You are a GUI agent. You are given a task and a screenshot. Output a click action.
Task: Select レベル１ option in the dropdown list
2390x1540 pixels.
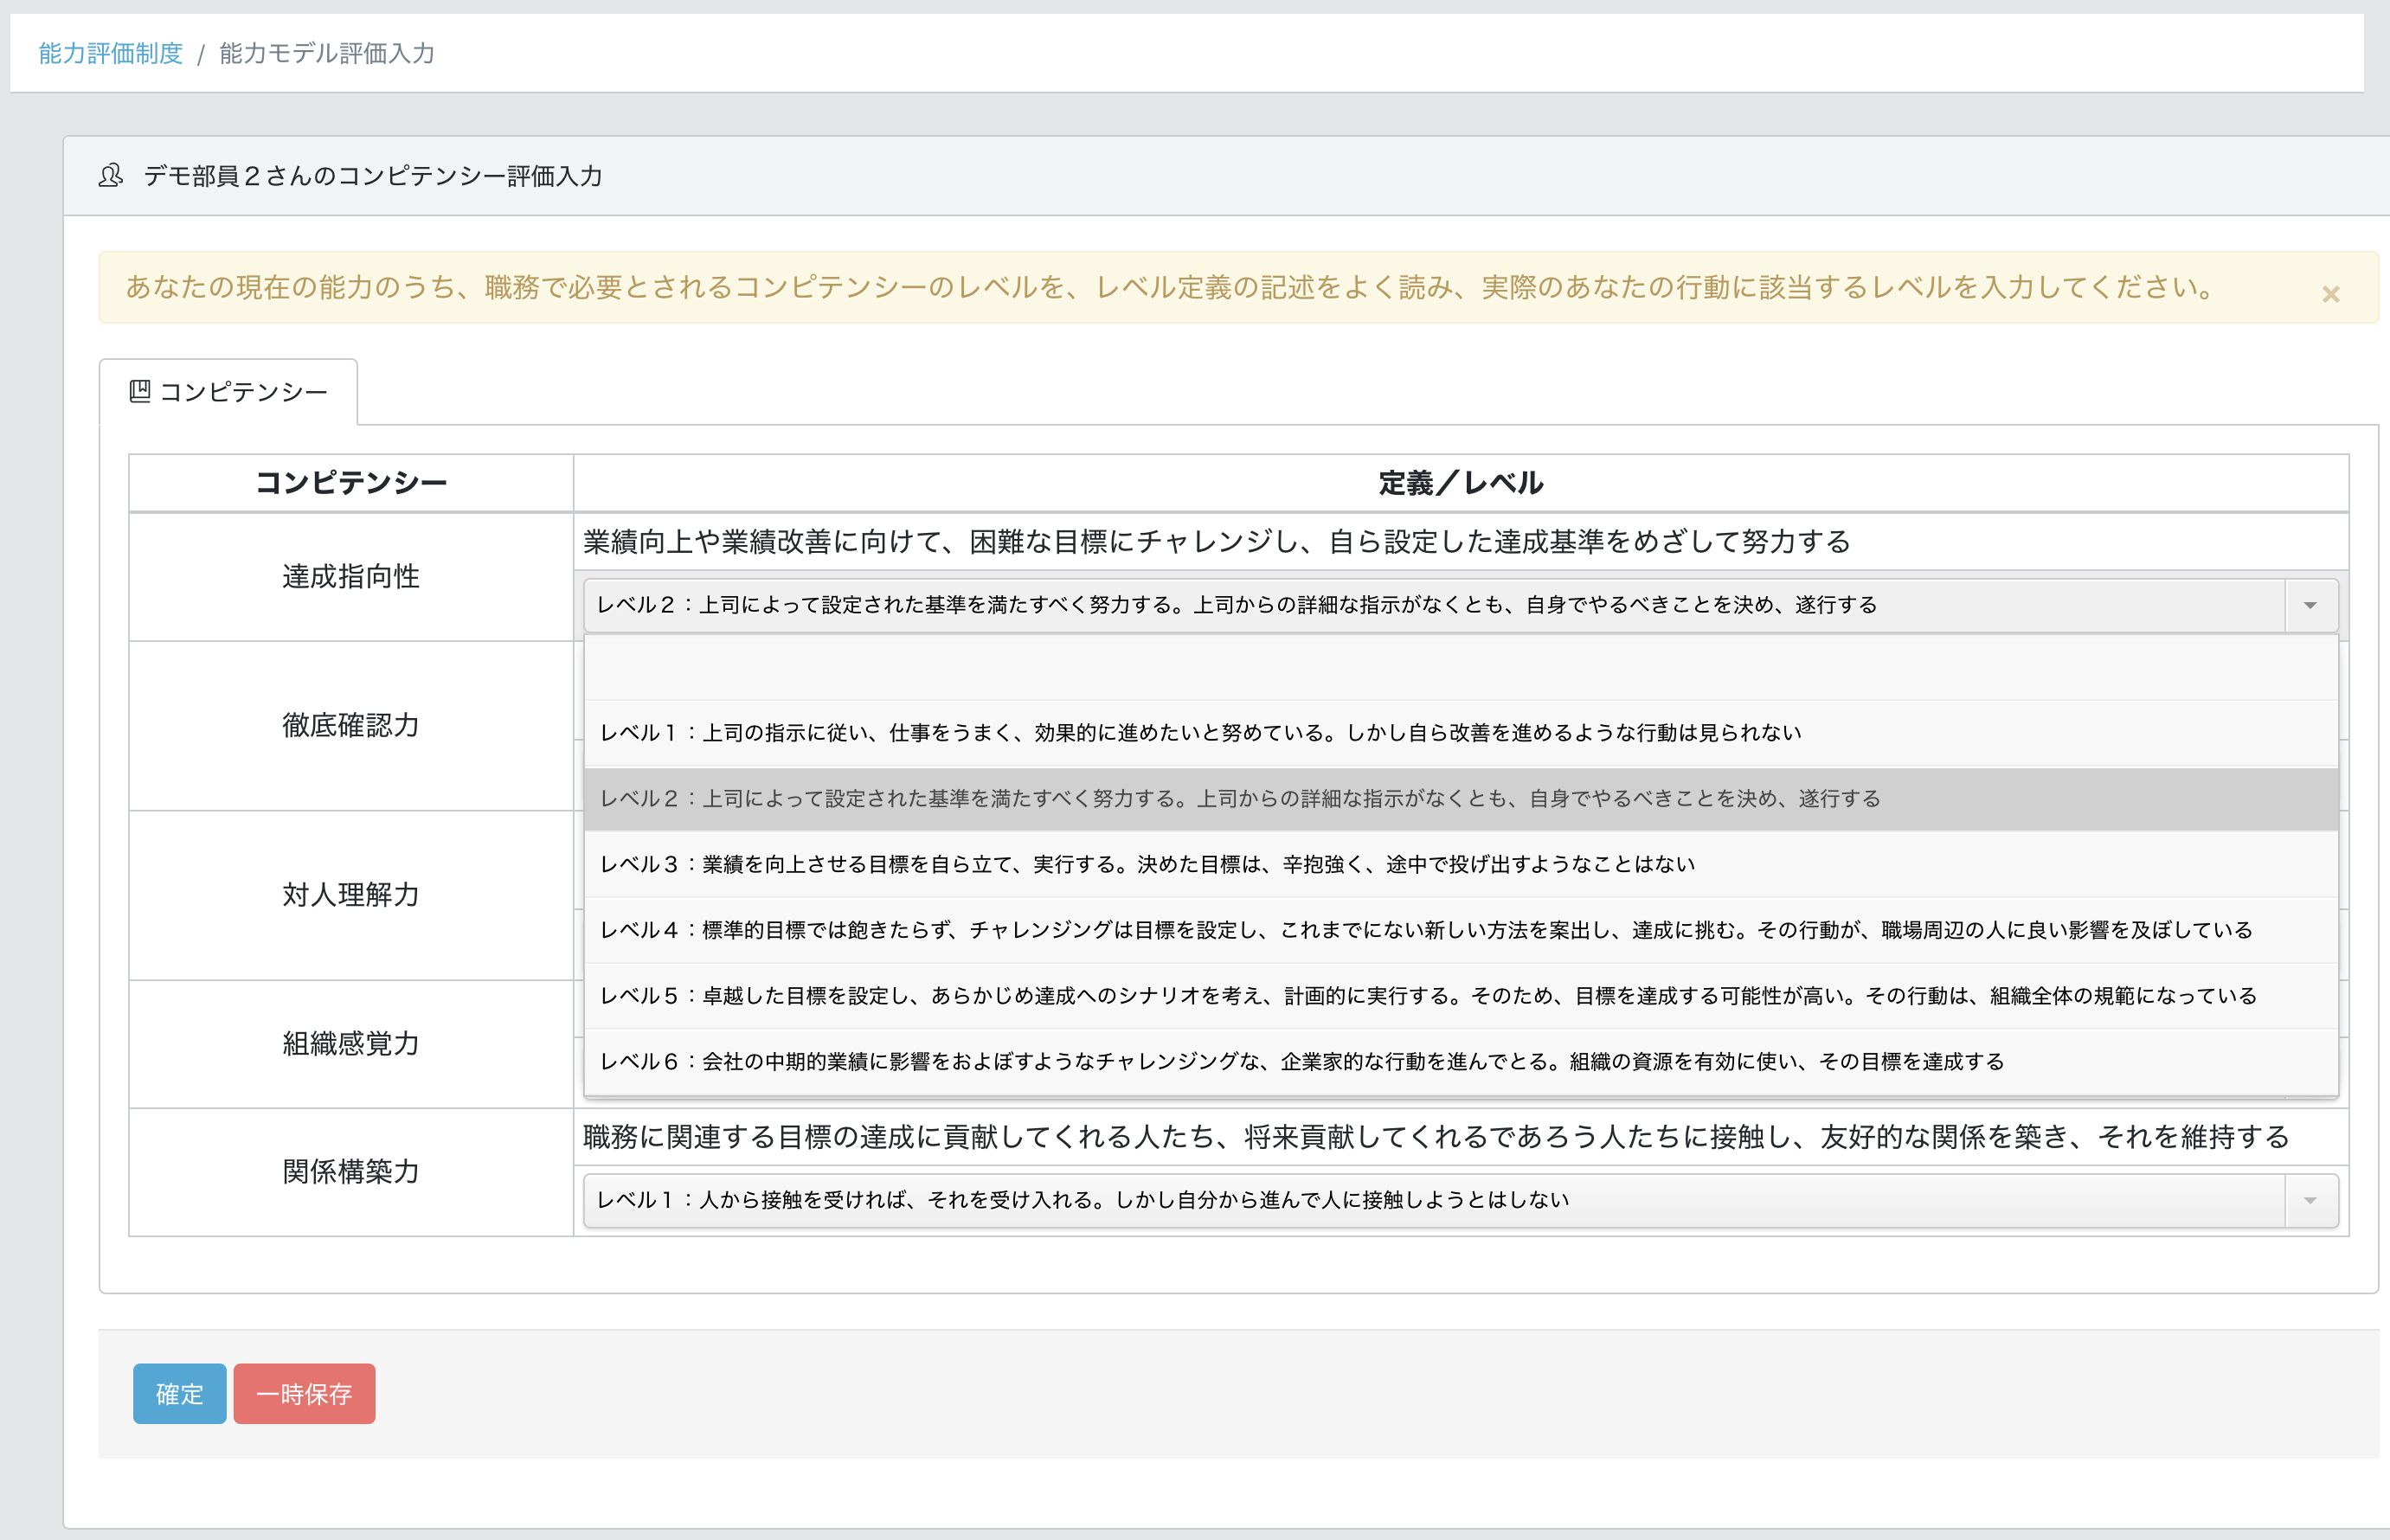(1460, 733)
